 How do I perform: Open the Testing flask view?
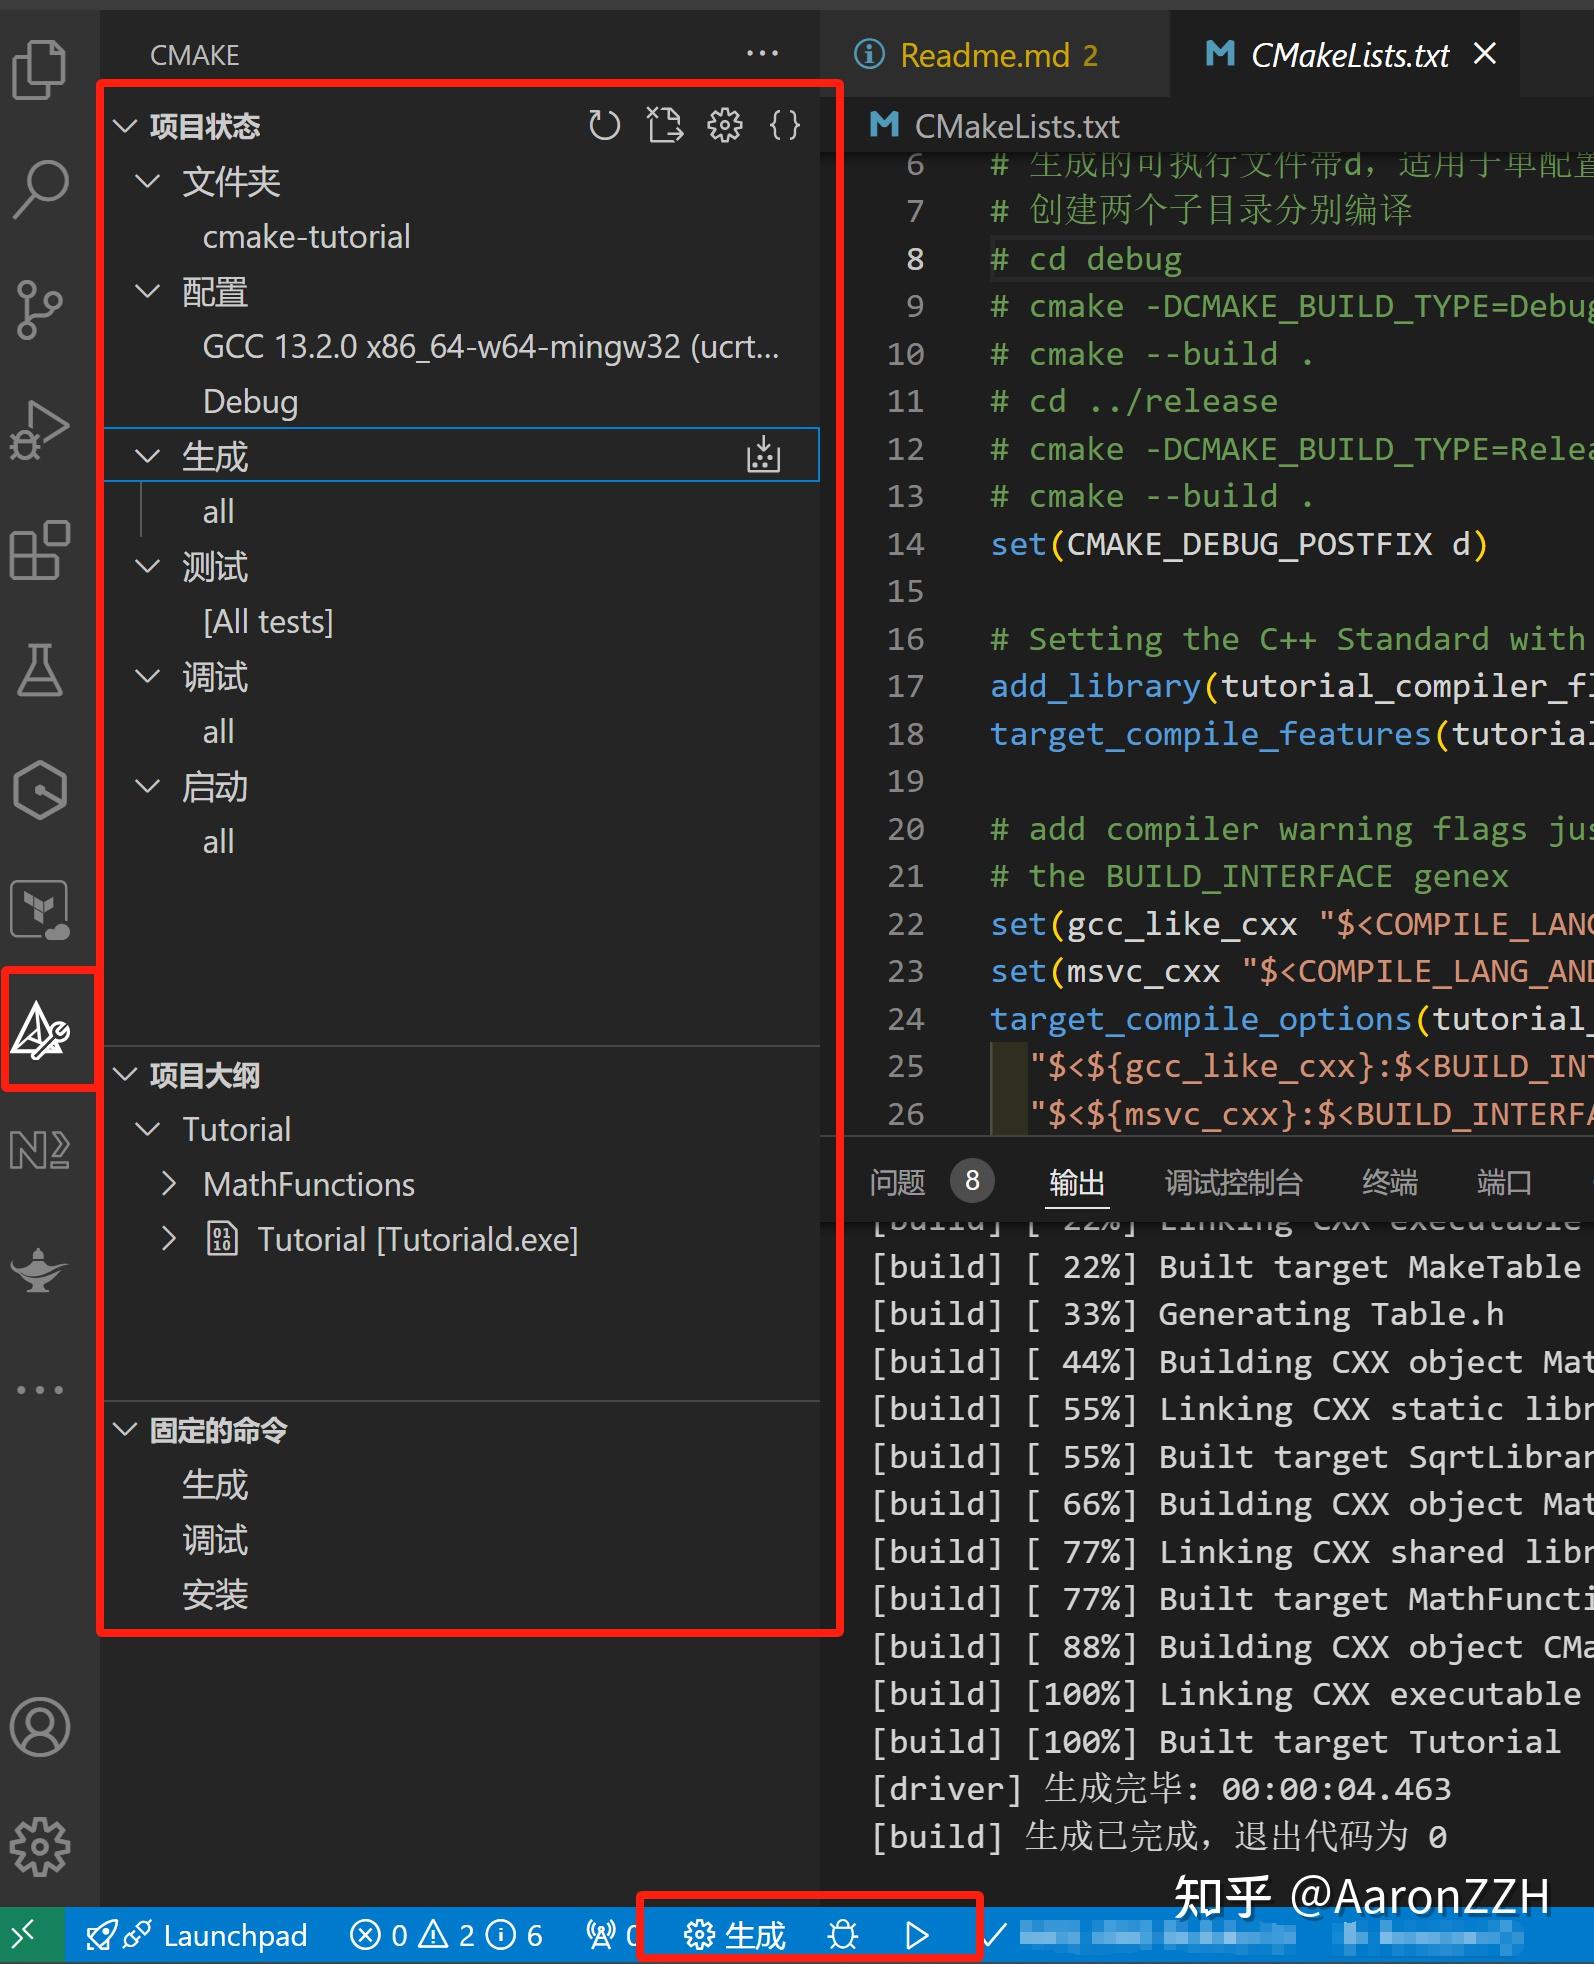pos(40,669)
